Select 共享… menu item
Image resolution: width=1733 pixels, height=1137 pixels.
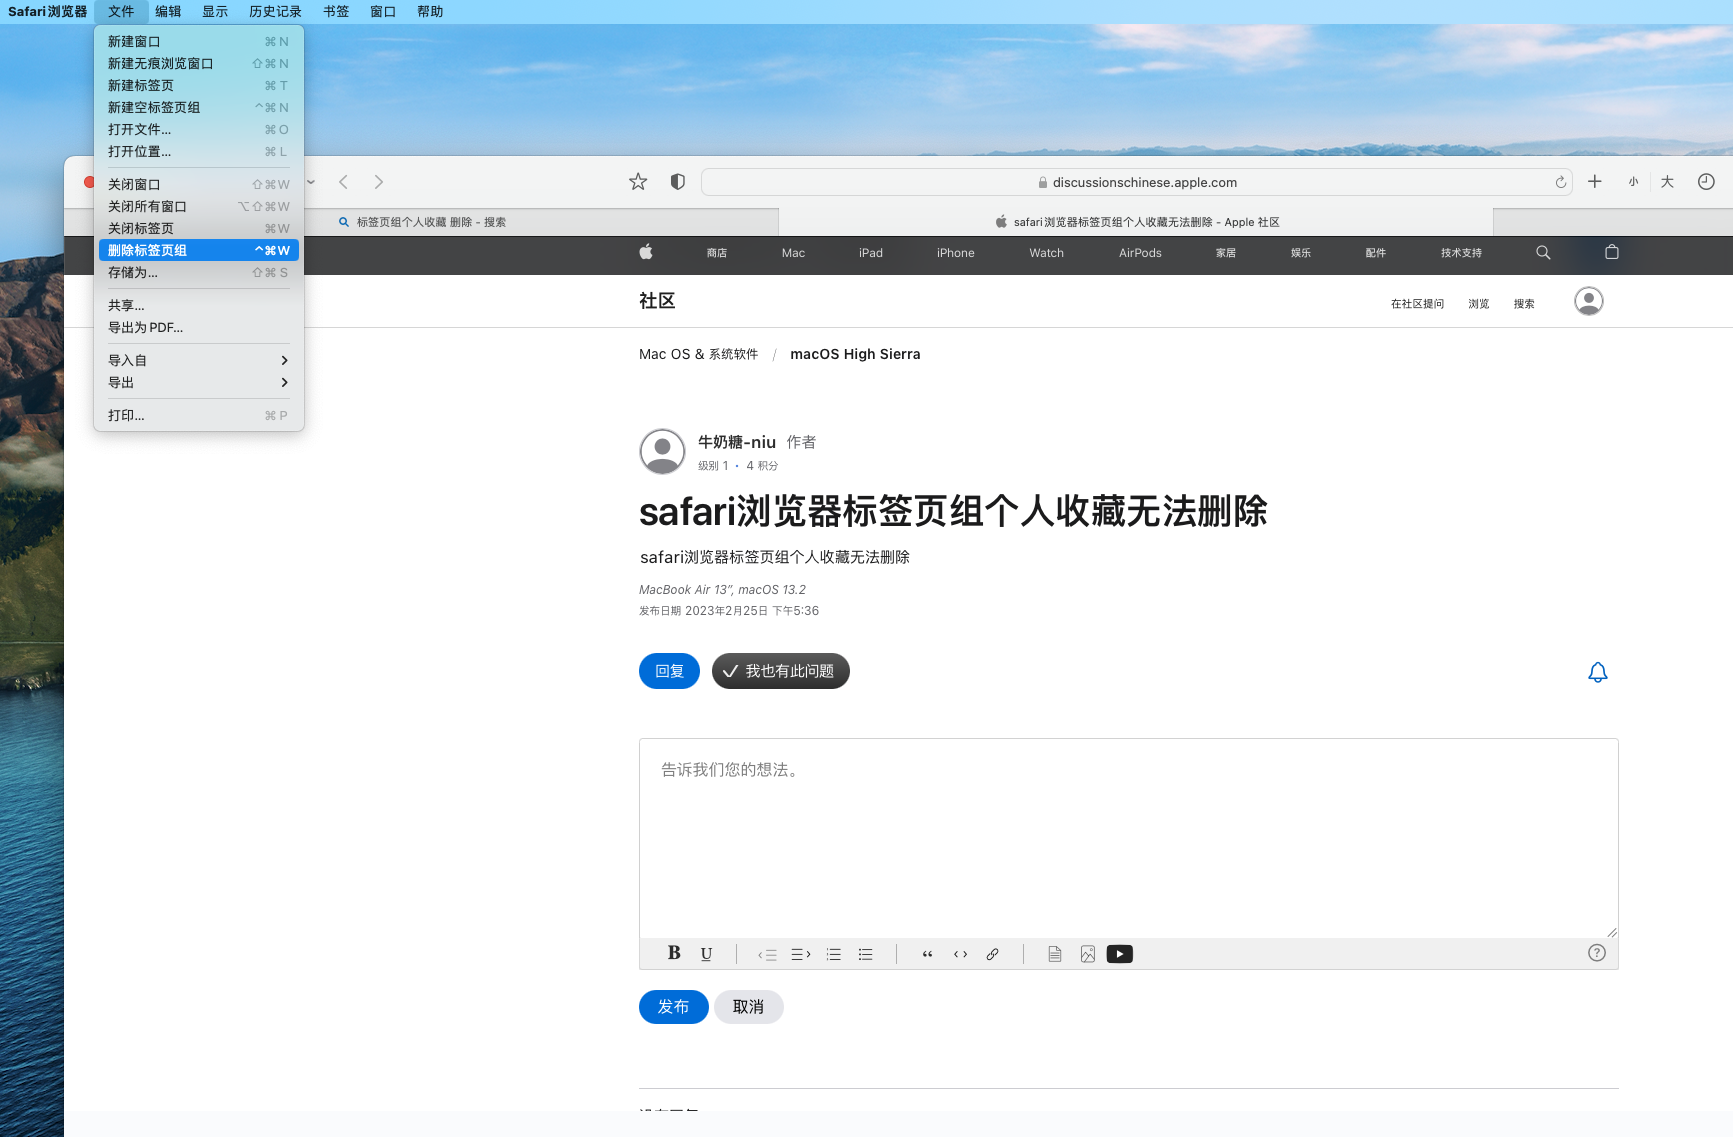click(x=199, y=305)
